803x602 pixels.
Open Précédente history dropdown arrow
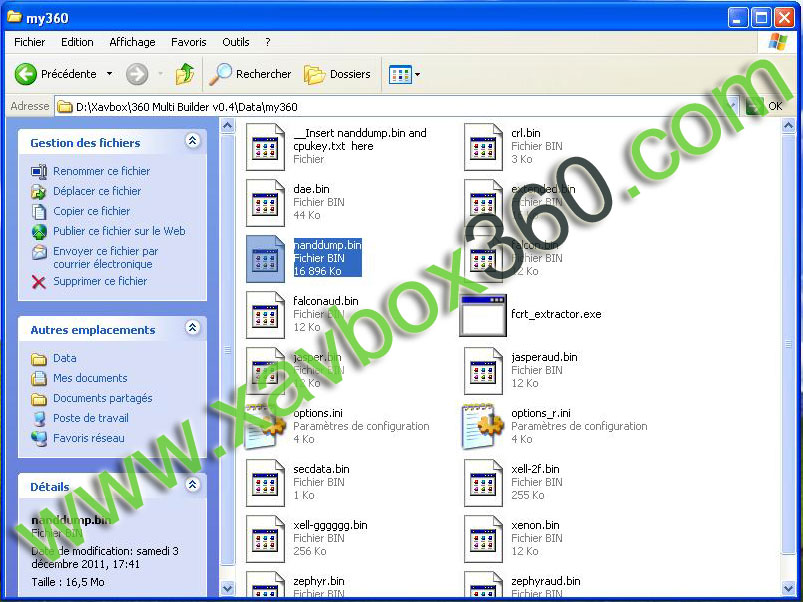coord(109,74)
